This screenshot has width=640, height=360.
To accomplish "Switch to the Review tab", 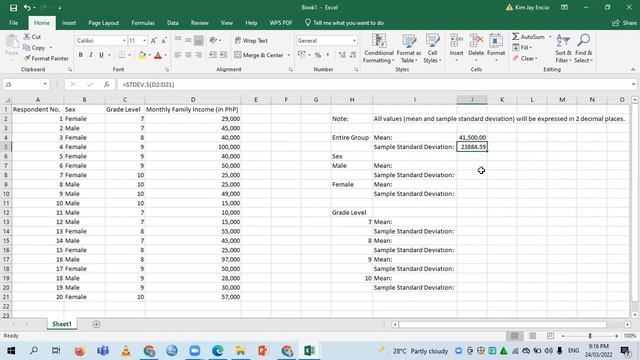I will click(200, 23).
